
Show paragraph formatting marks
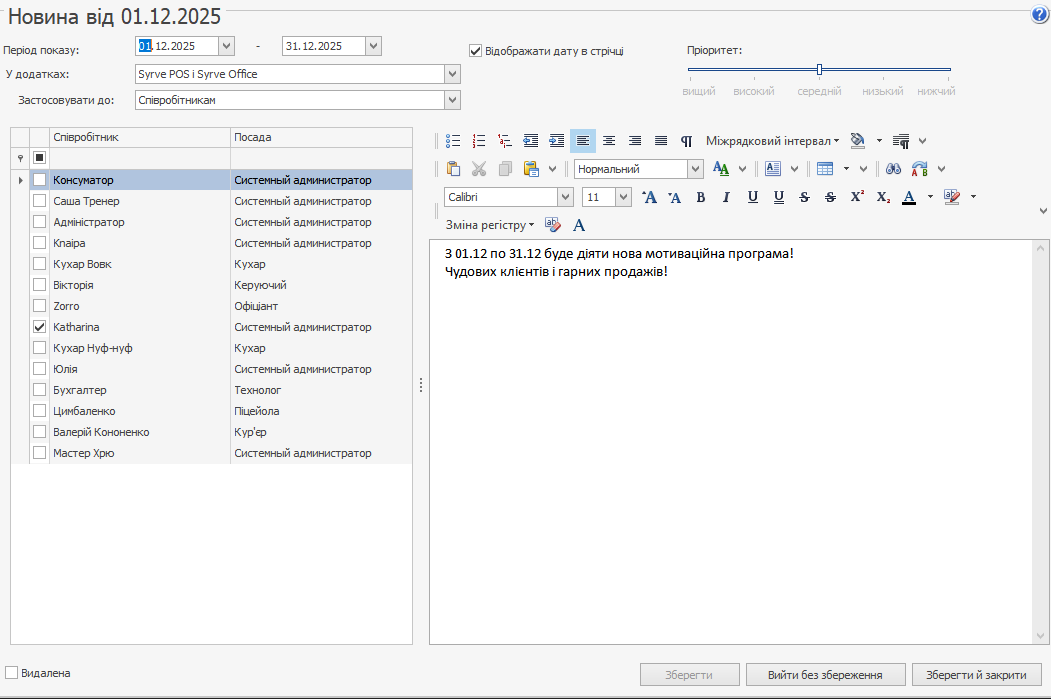[x=687, y=141]
